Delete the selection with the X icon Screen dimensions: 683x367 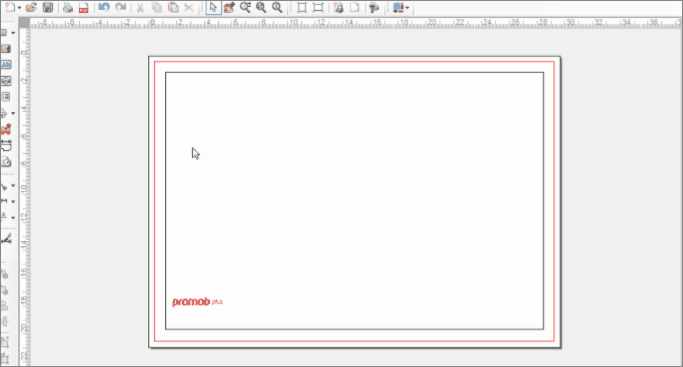[189, 7]
